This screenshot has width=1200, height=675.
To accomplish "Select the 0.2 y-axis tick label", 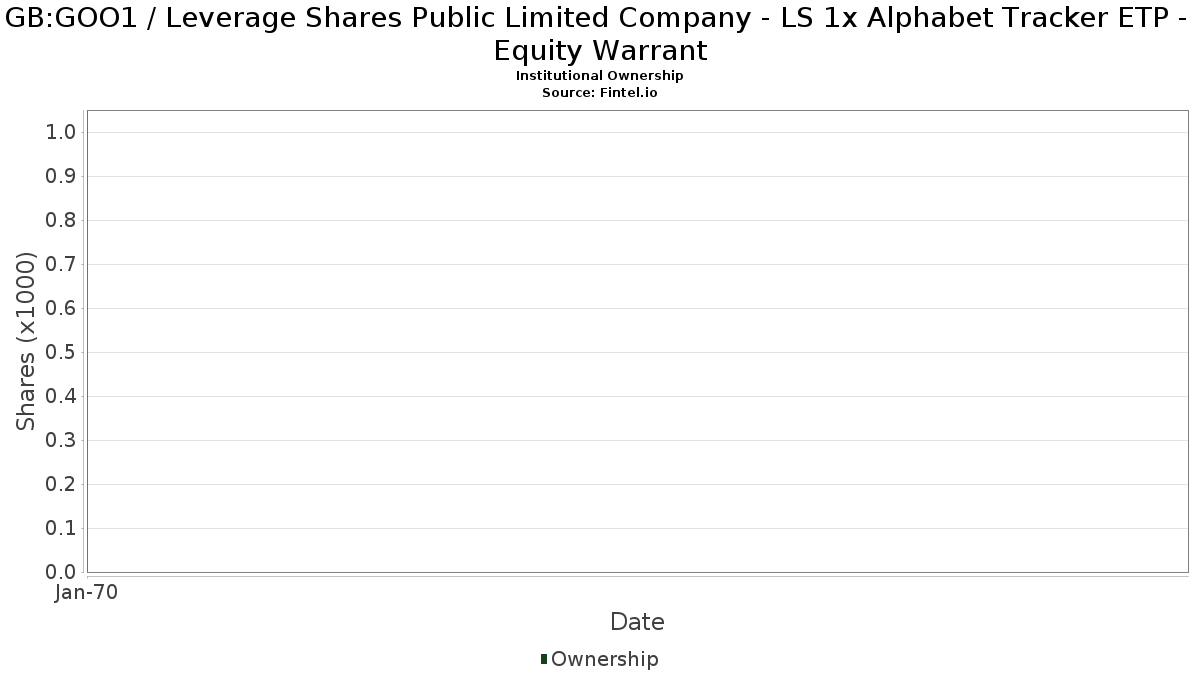I will click(62, 485).
